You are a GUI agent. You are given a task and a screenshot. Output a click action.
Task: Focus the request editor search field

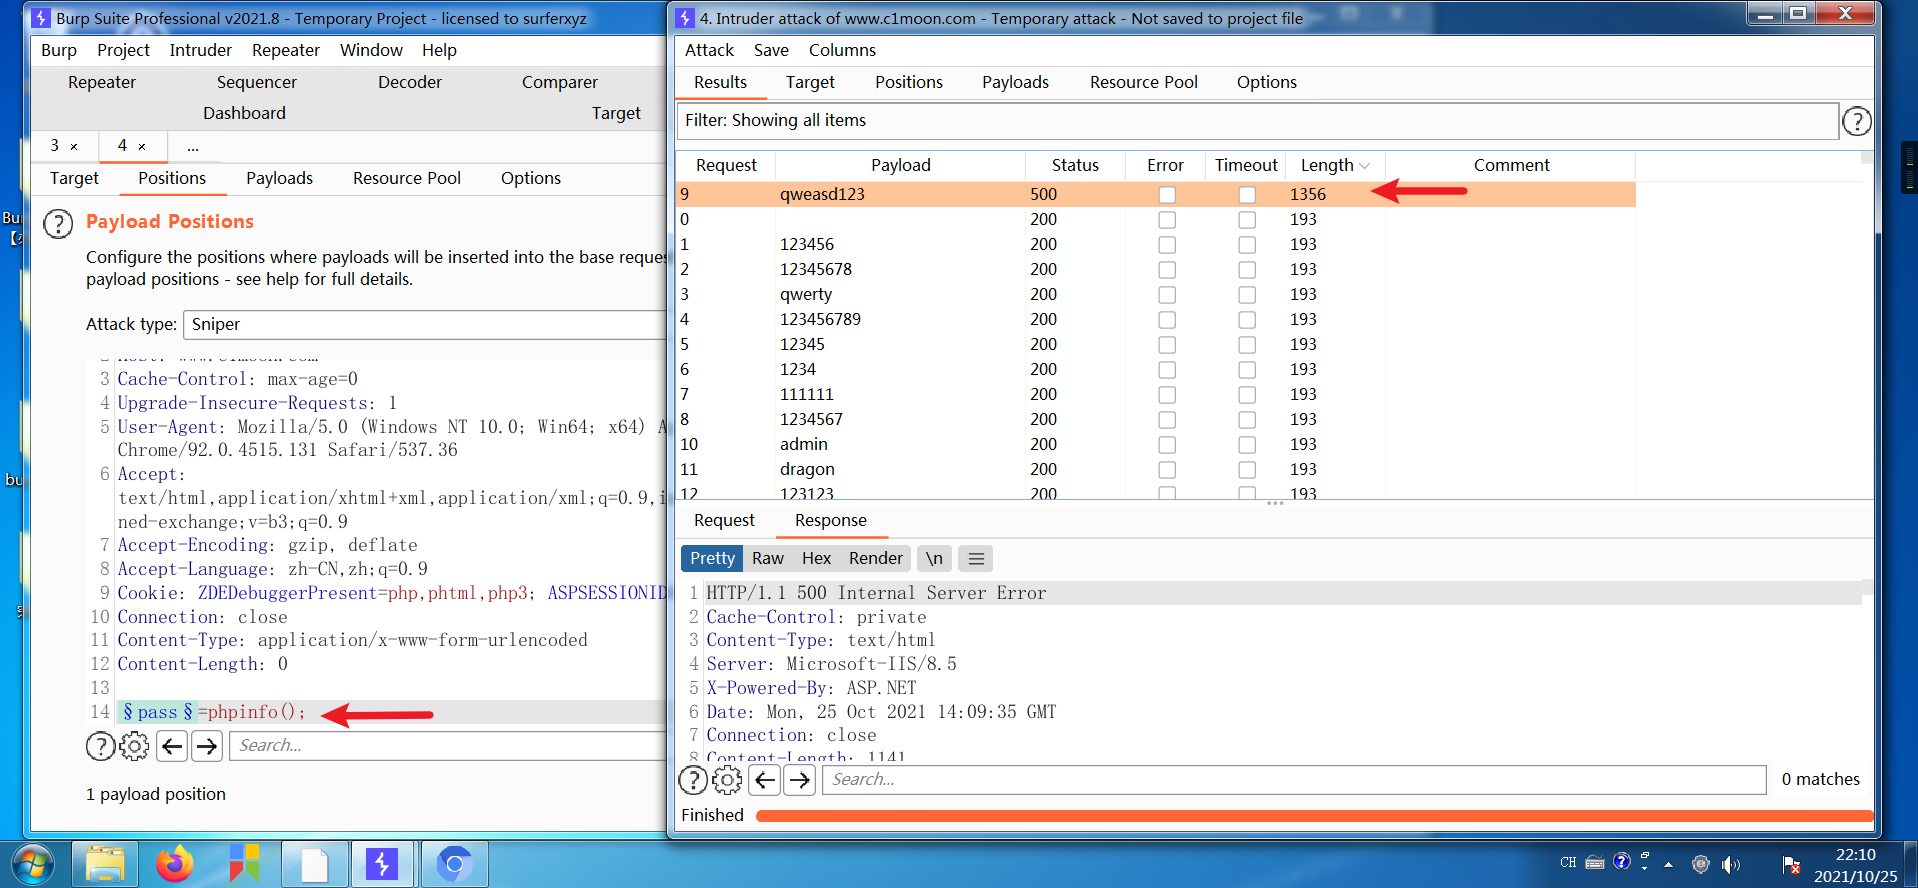[x=448, y=746]
